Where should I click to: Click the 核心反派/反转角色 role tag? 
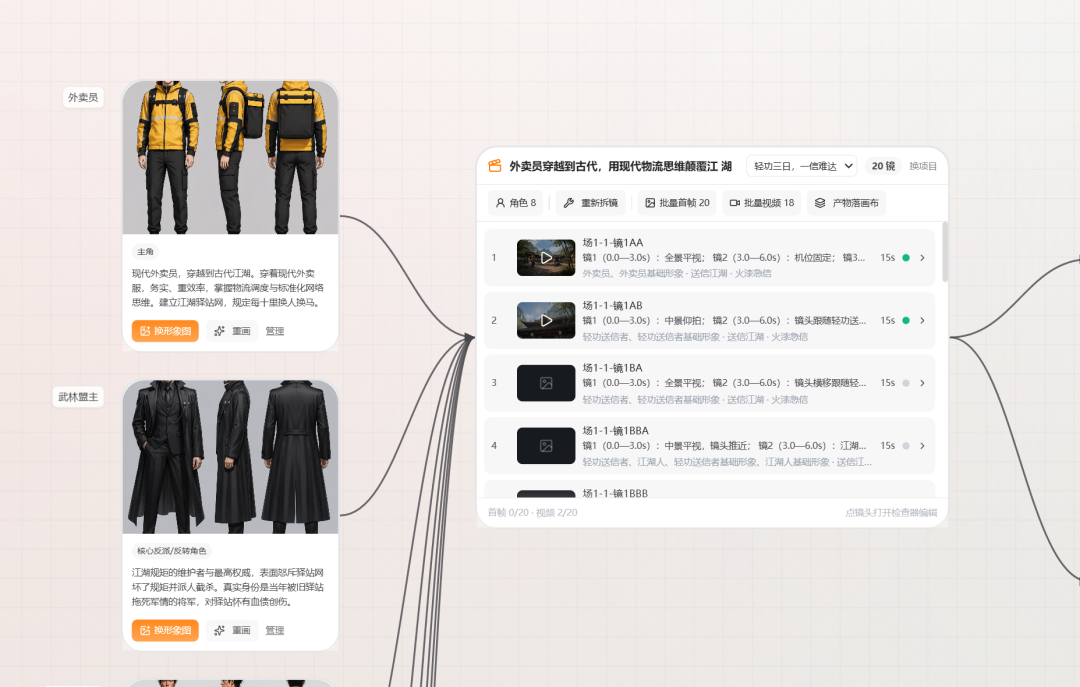pyautogui.click(x=172, y=551)
